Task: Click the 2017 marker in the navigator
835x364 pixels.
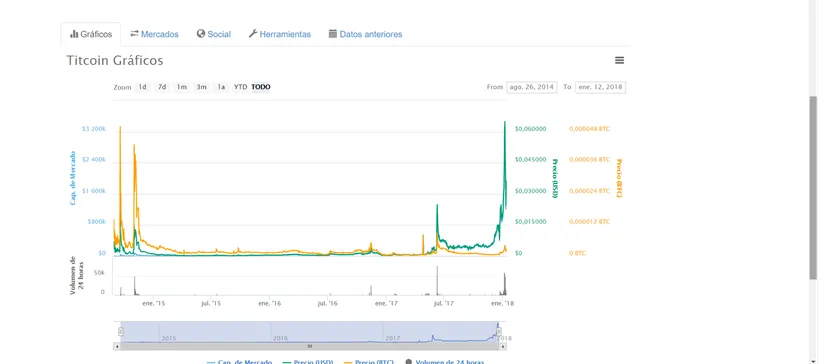Action: point(392,338)
